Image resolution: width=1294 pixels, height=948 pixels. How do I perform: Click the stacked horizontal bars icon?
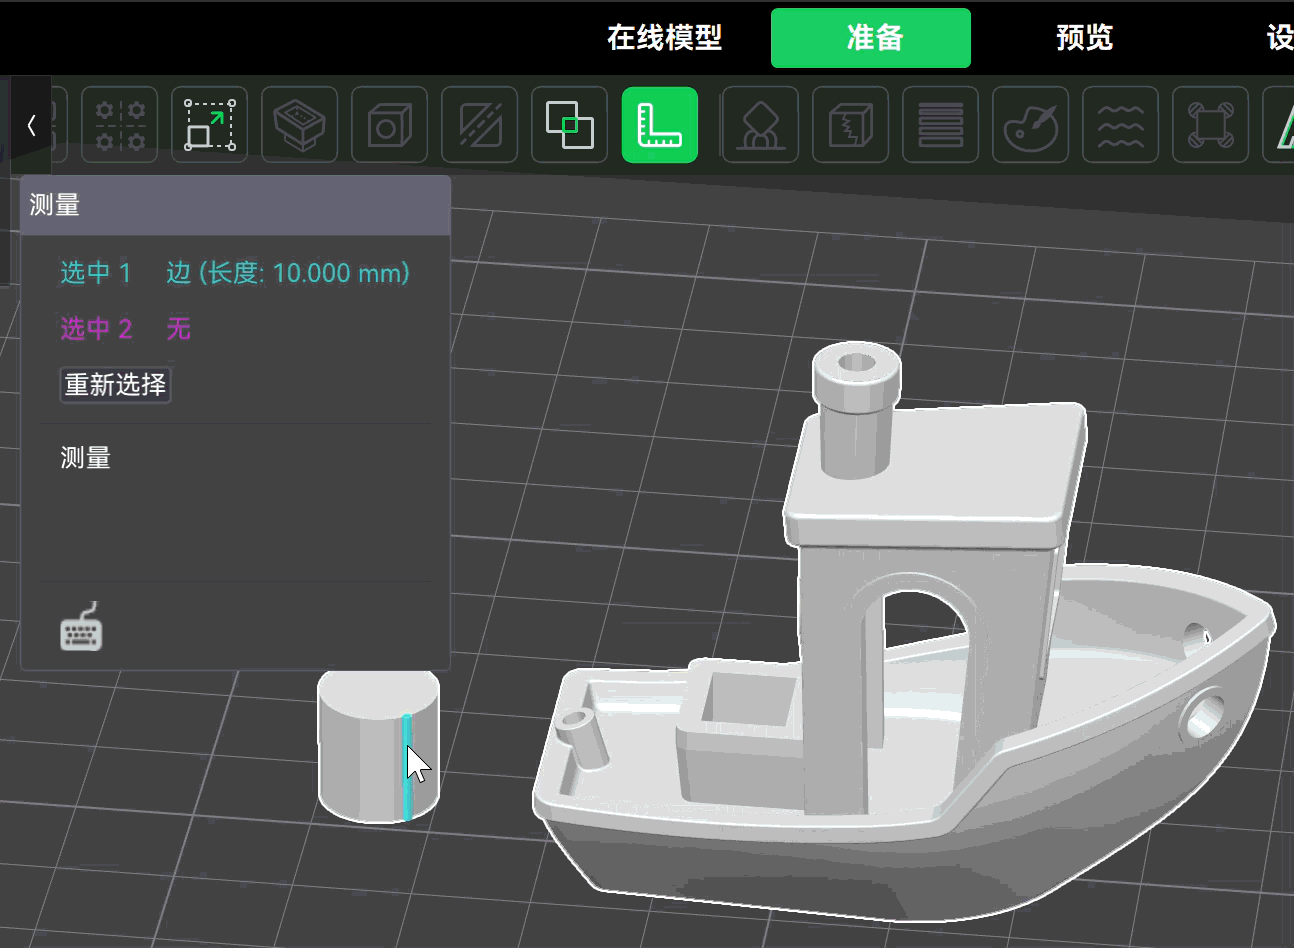click(940, 125)
